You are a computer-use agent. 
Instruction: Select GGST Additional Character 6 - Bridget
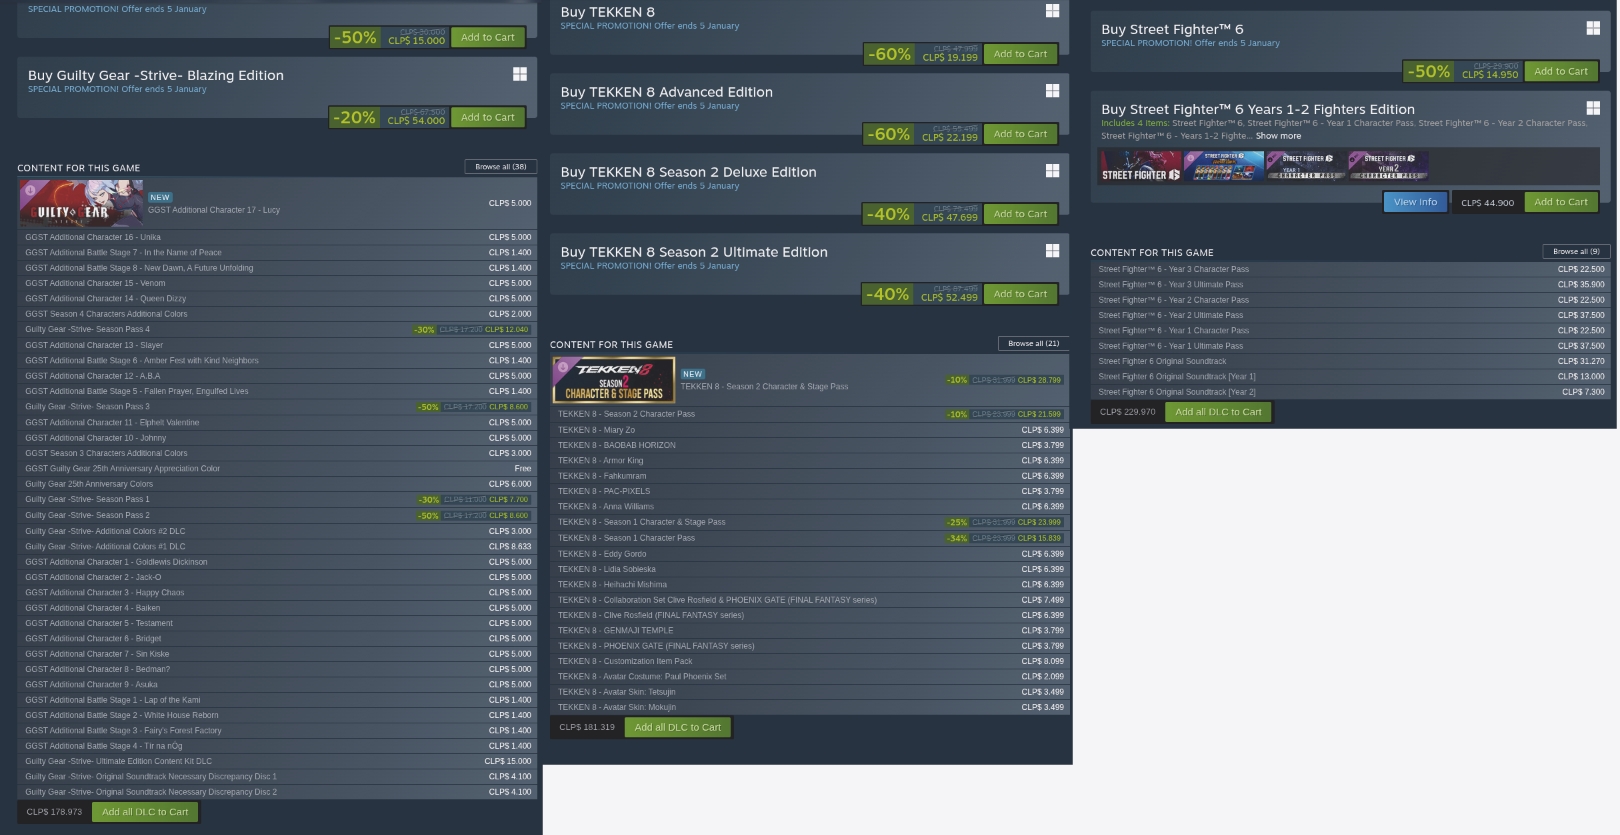click(x=277, y=638)
